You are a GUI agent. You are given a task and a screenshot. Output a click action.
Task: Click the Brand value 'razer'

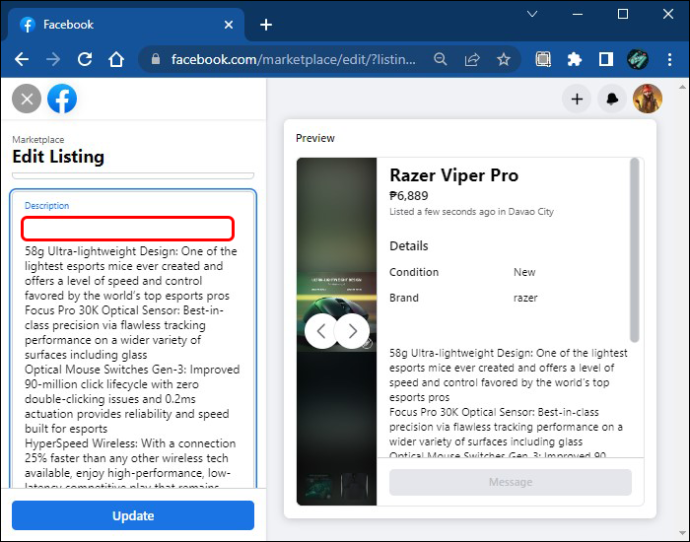[525, 298]
